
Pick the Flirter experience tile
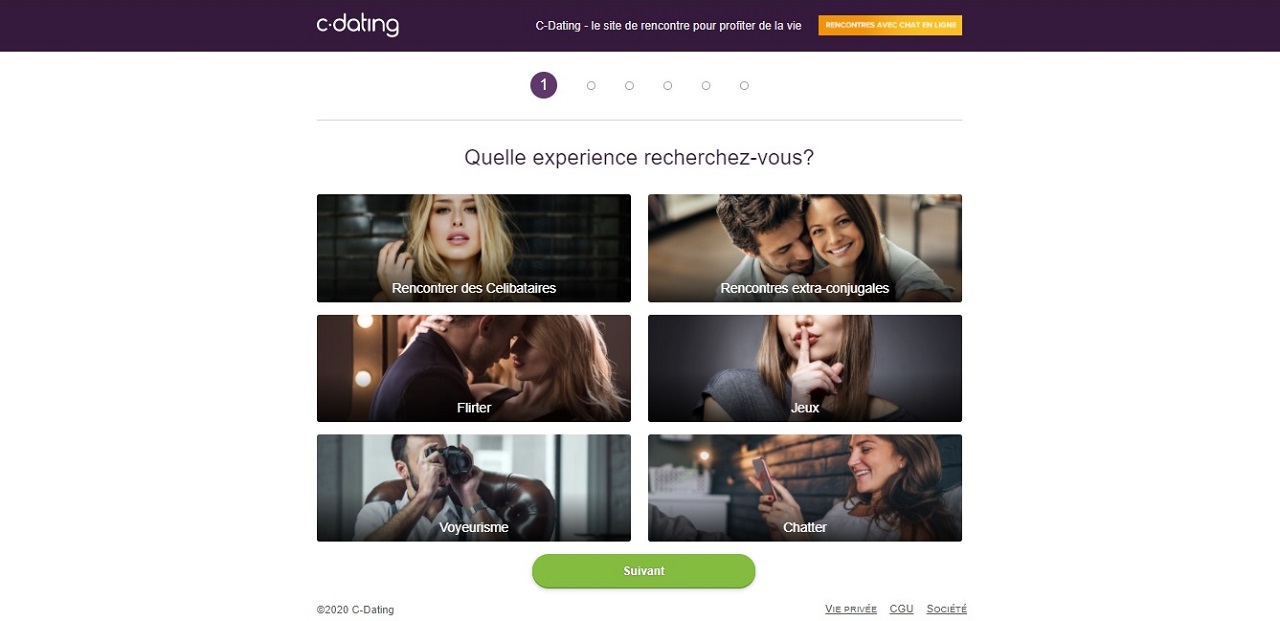tap(474, 368)
